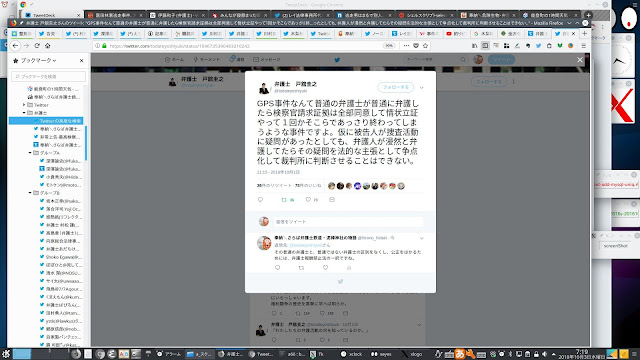The width and height of the screenshot is (640, 360).
Task: Click the Japanese input あ tray icon
Action: pyautogui.click(x=460, y=353)
